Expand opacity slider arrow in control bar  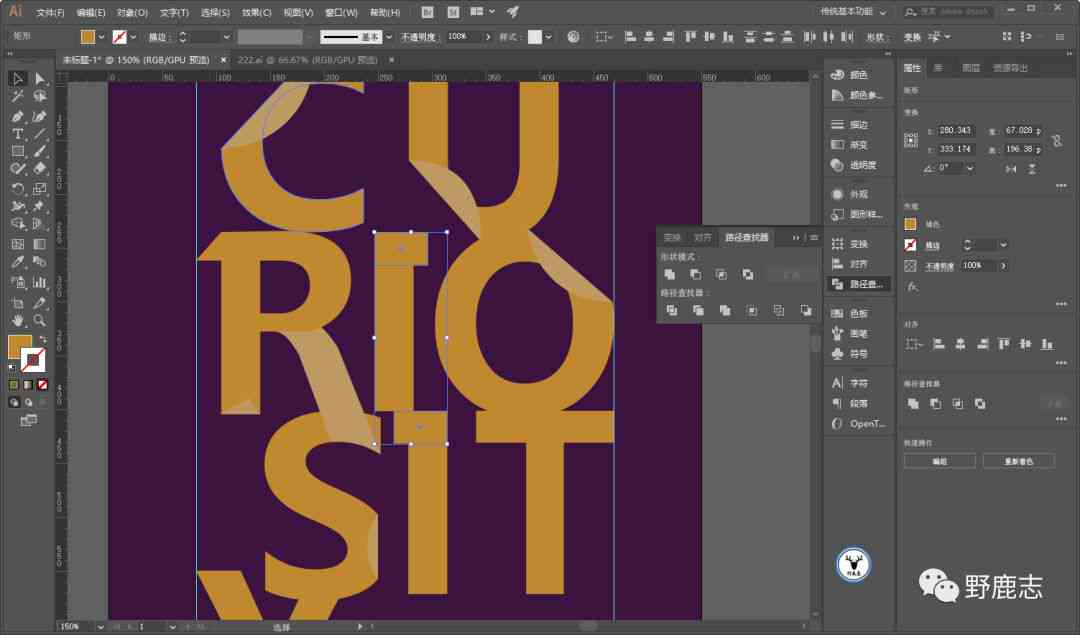click(488, 37)
